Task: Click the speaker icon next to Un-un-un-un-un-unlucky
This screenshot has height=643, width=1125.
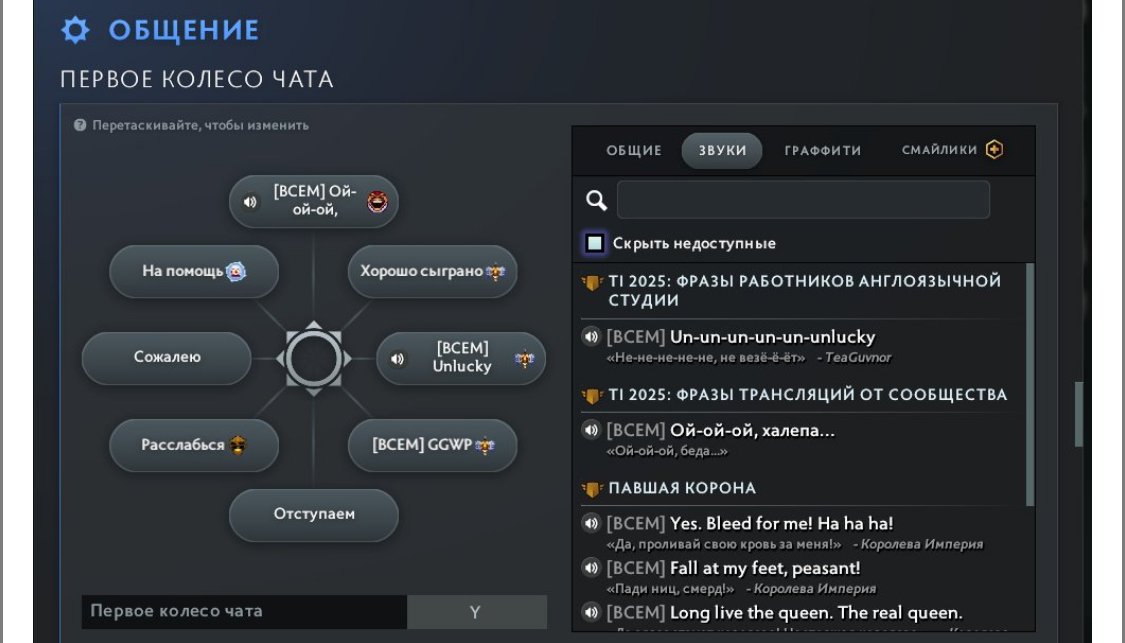Action: (591, 337)
